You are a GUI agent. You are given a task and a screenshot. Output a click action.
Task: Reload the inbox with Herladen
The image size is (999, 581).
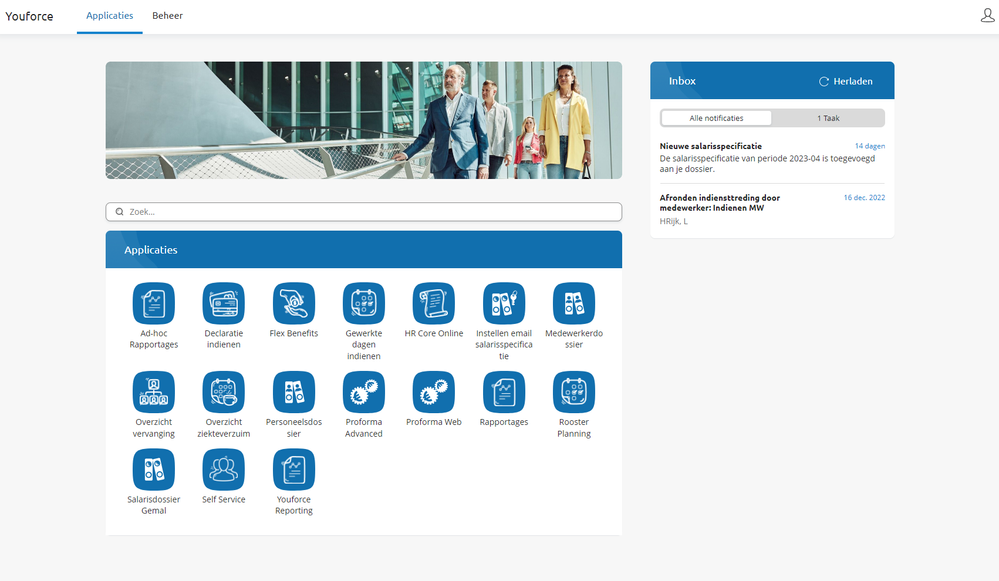[845, 82]
